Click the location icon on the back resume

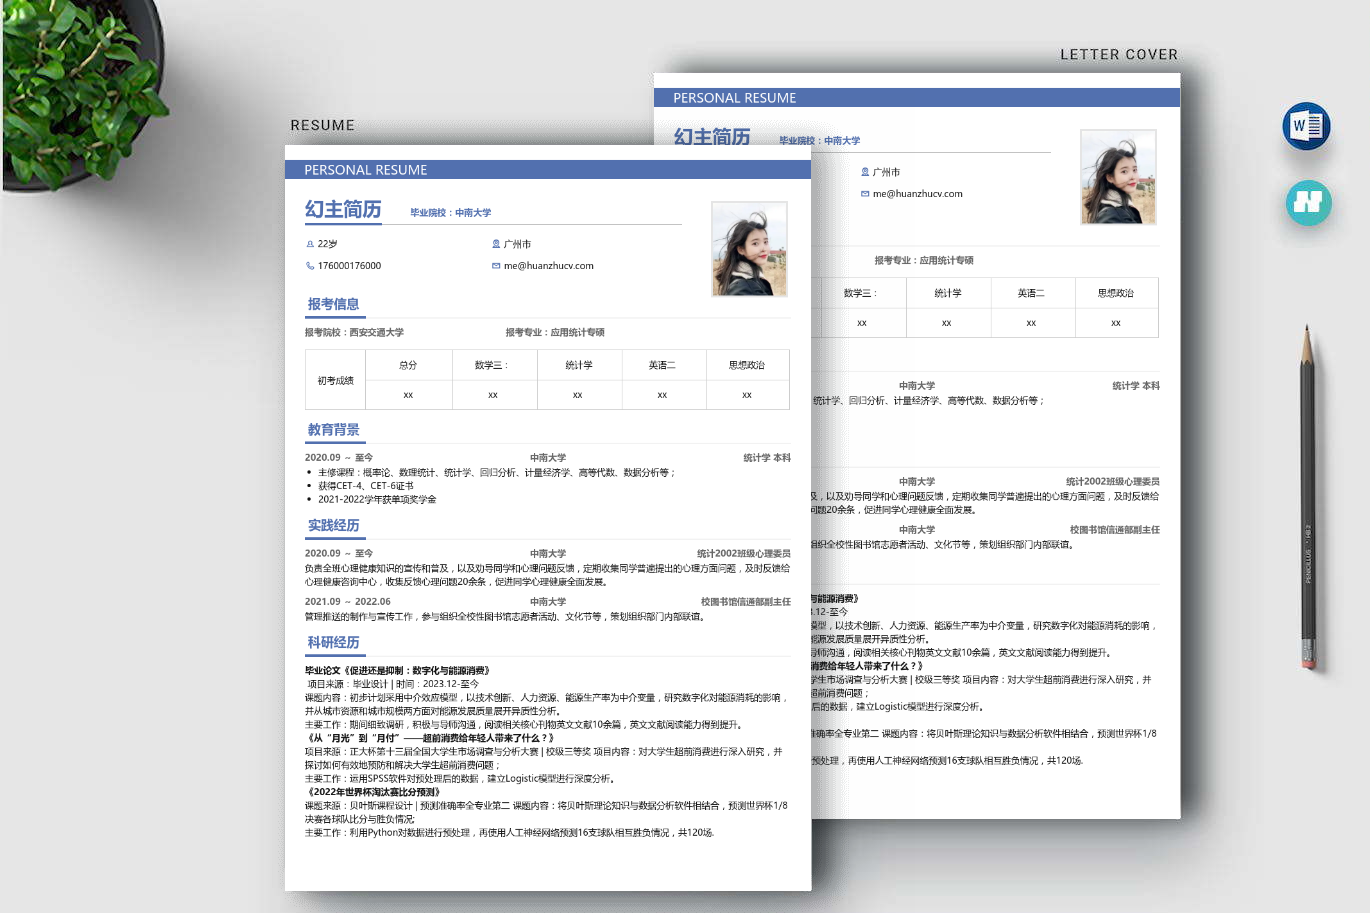(865, 172)
